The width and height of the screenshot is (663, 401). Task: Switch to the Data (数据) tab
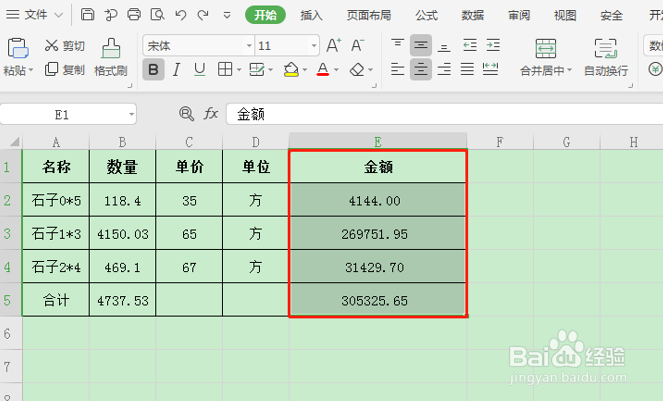472,15
